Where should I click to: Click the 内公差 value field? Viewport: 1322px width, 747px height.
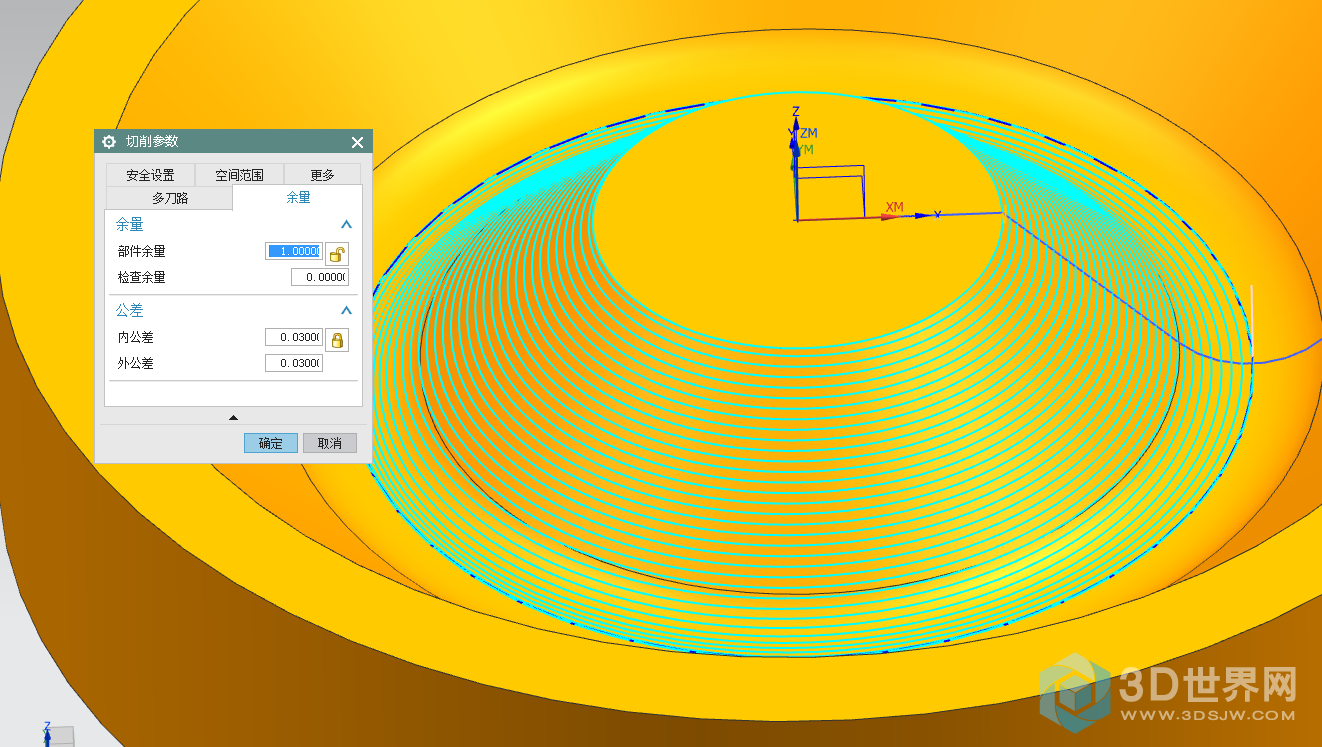click(293, 338)
